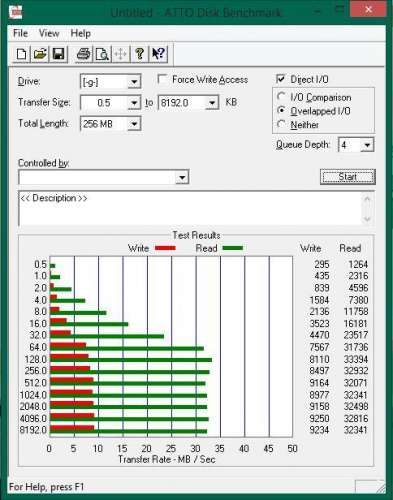Click the 1024.0 row label
The height and width of the screenshot is (500, 393).
pos(33,395)
